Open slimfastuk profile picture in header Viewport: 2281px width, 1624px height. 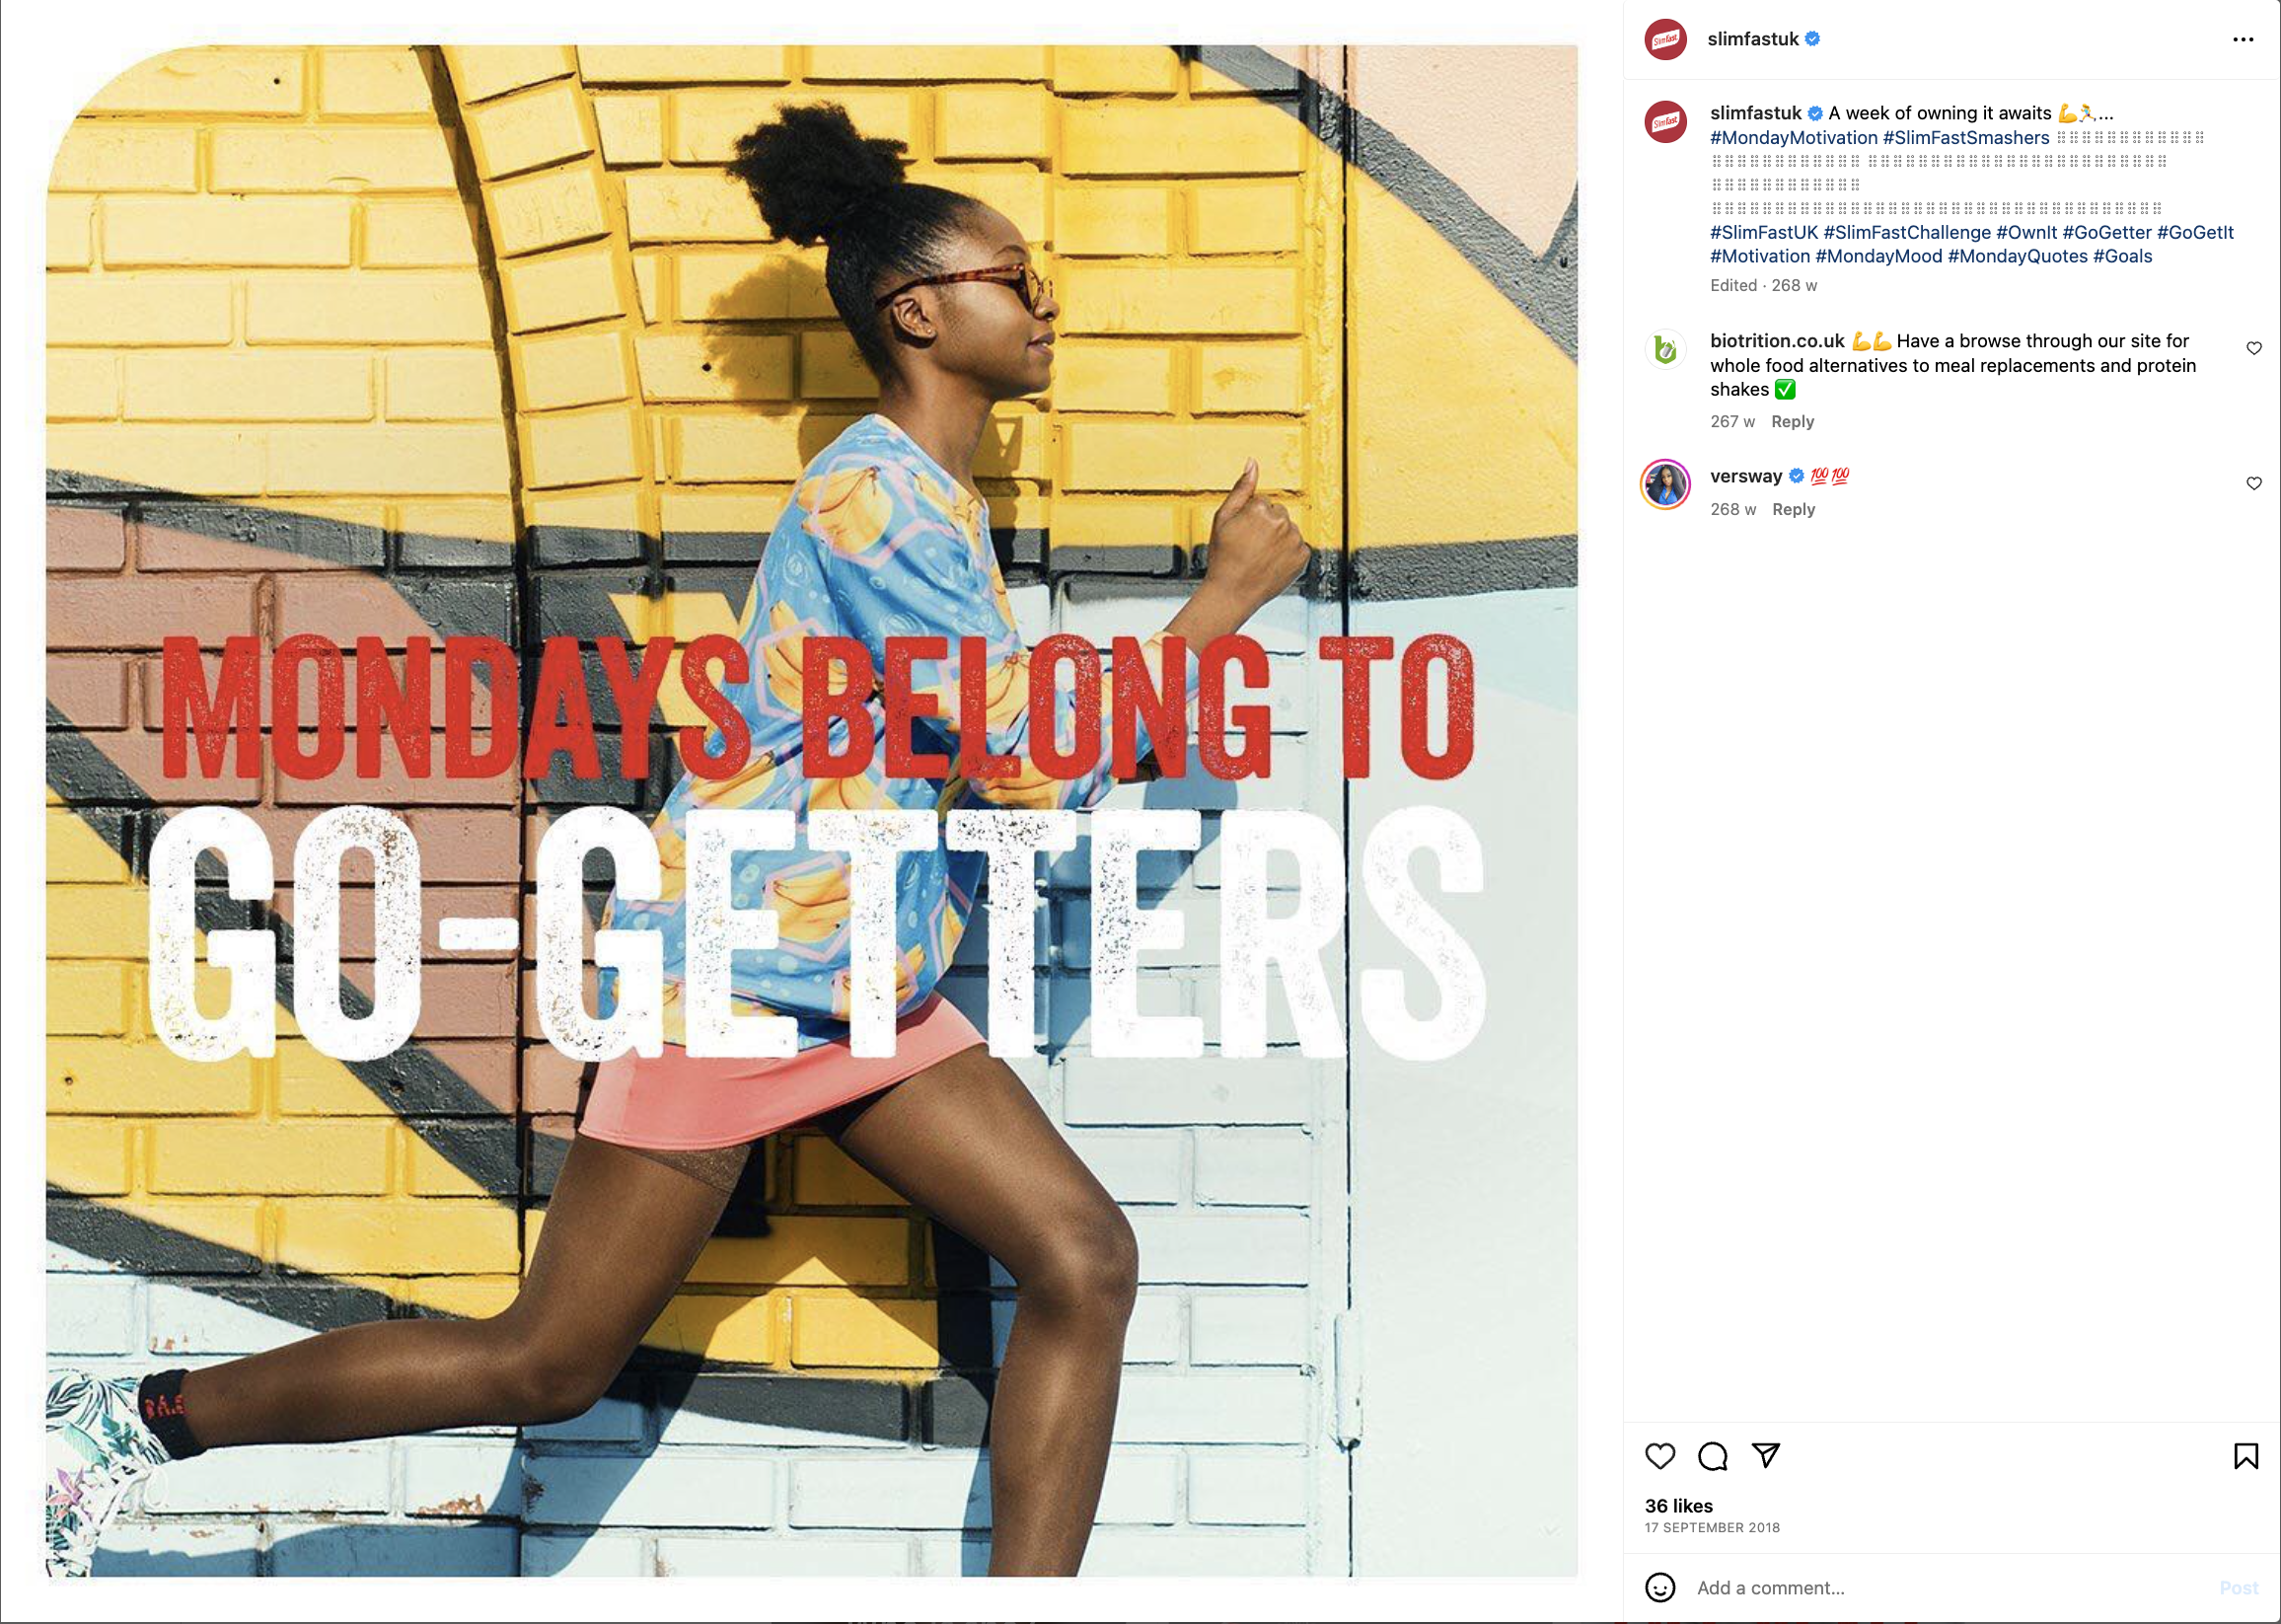1666,39
